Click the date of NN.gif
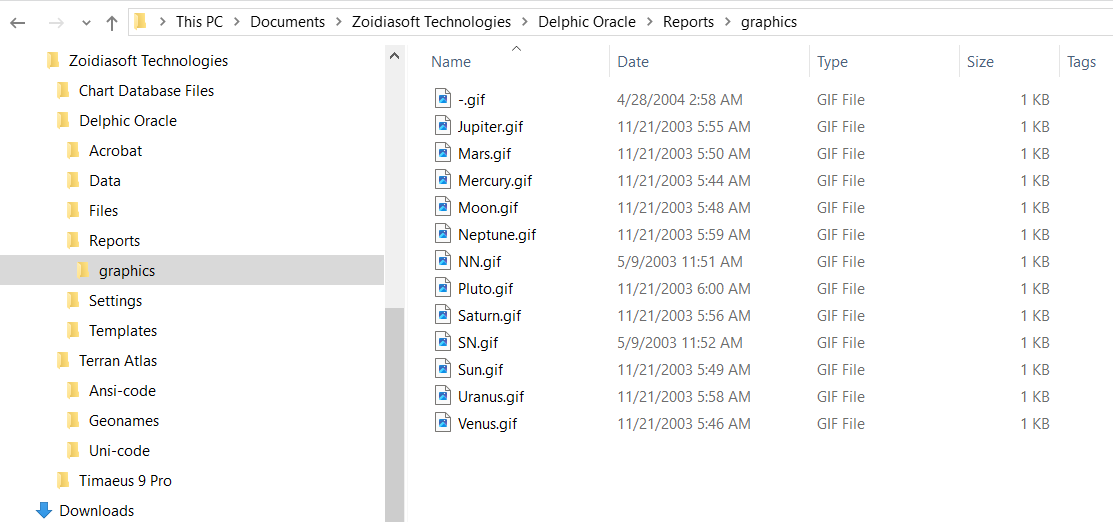This screenshot has height=522, width=1113. click(680, 261)
